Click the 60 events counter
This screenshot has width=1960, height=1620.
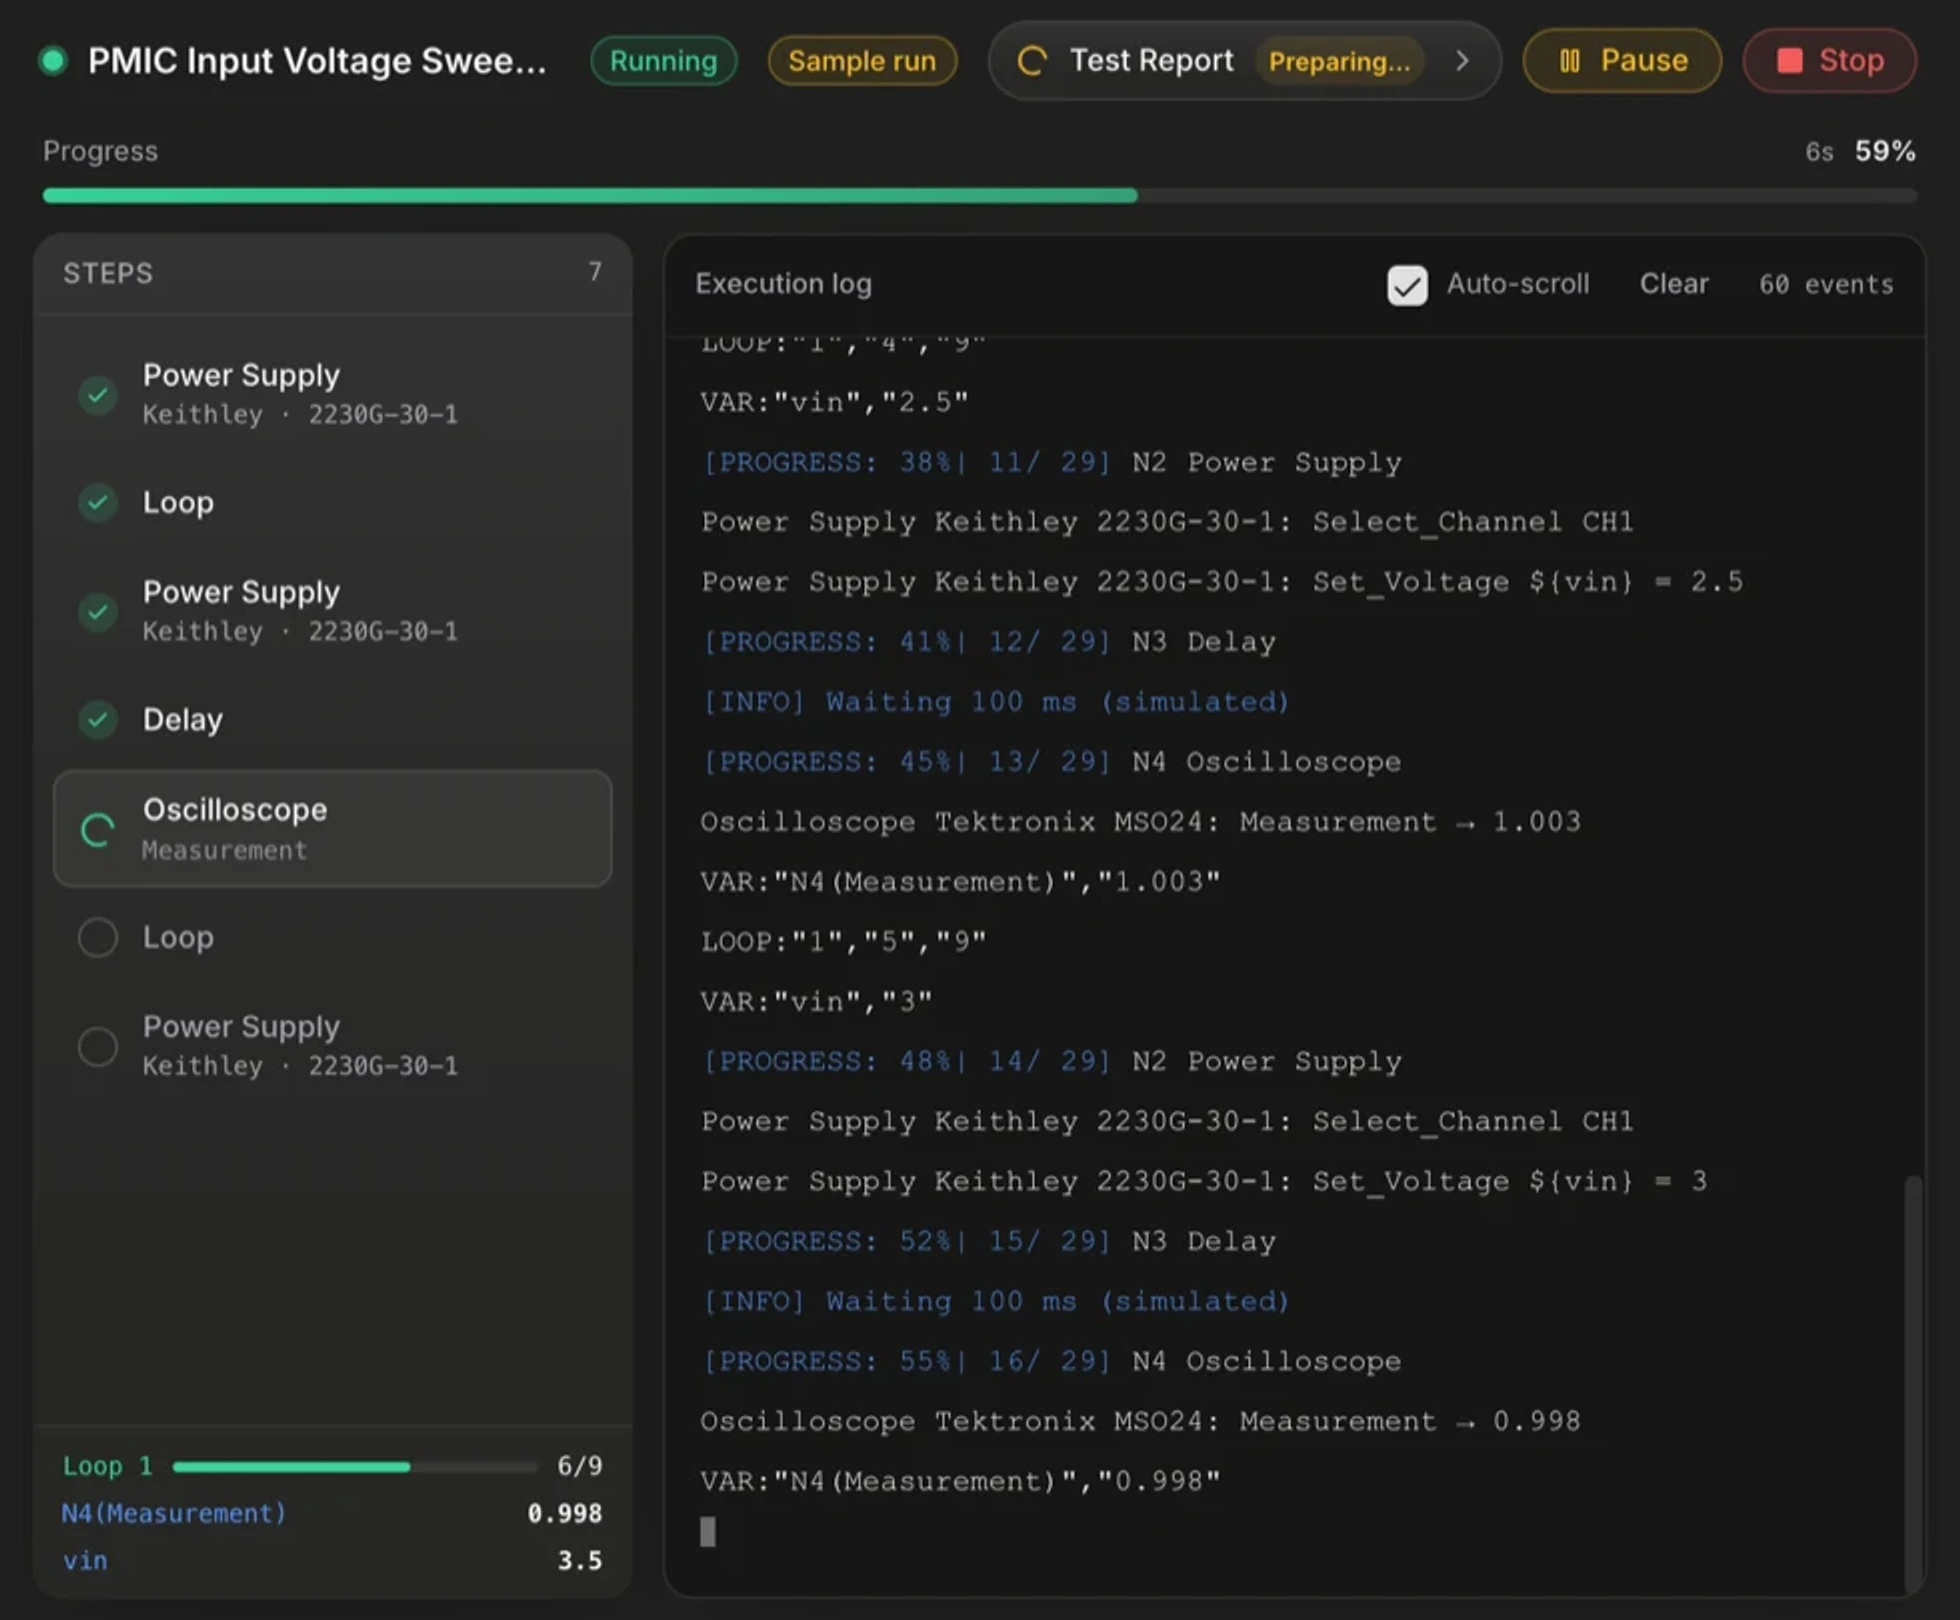tap(1826, 285)
